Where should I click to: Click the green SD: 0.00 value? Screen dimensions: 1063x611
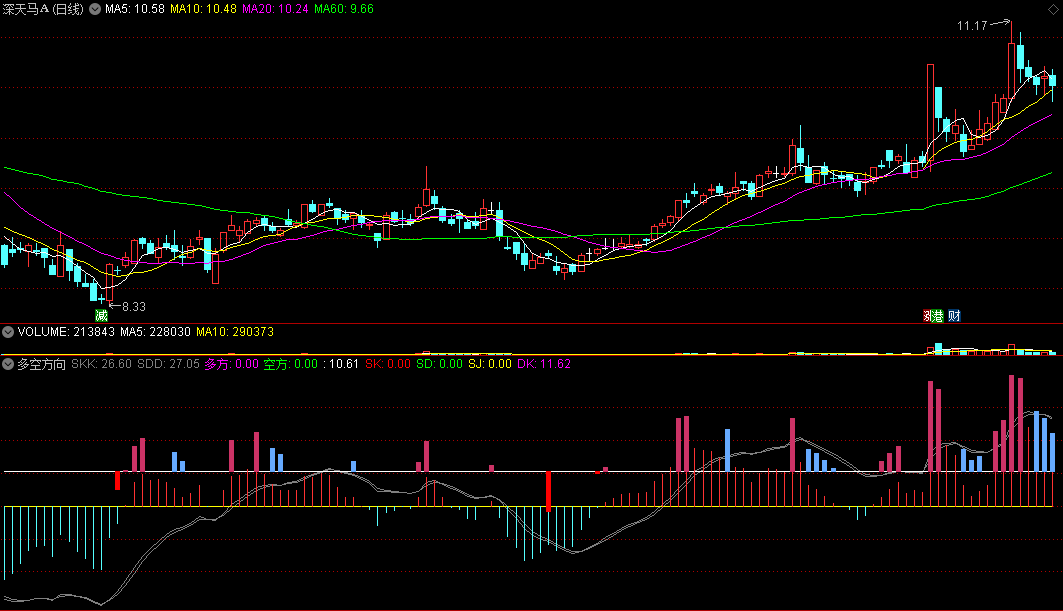point(439,364)
